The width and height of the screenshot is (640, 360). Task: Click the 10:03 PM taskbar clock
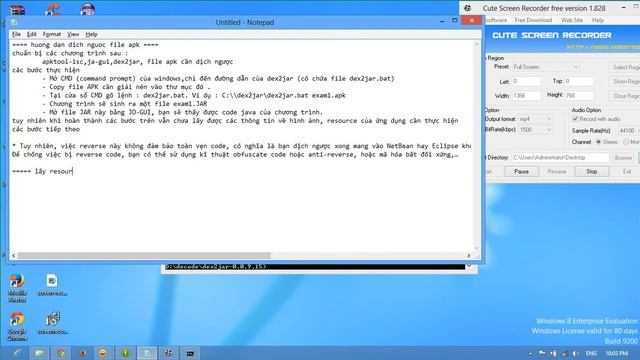tap(616, 353)
